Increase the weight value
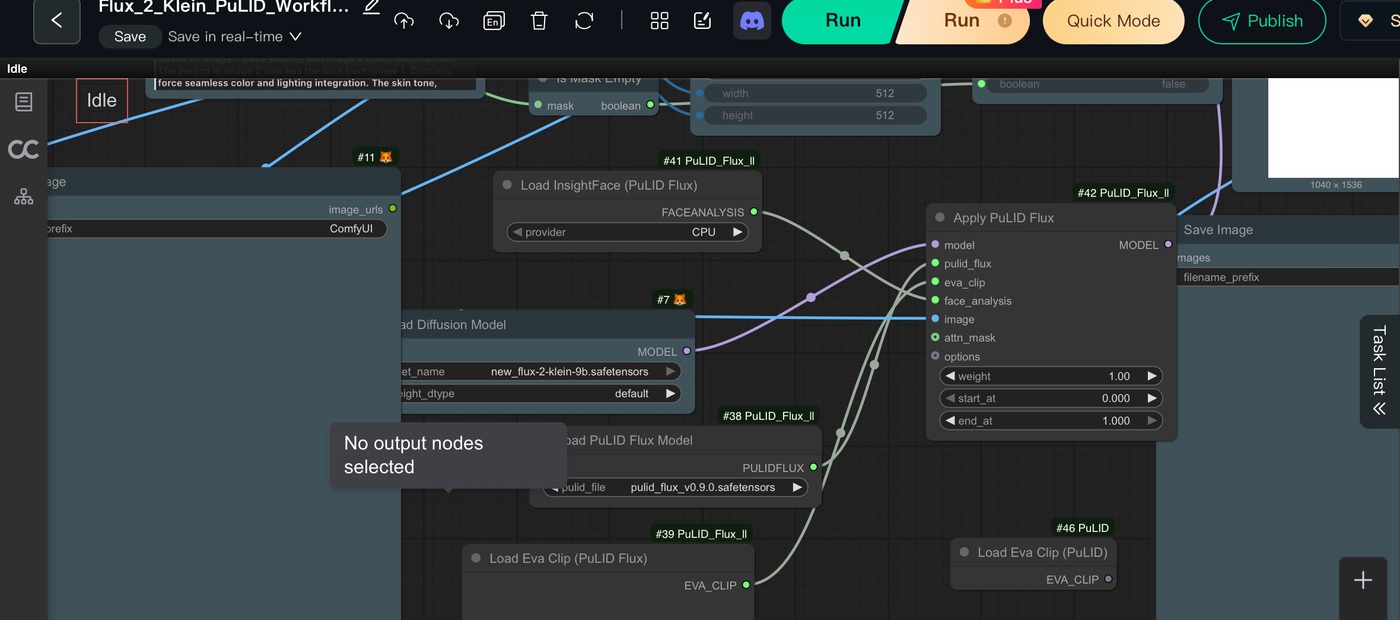1400x620 pixels. [1152, 376]
